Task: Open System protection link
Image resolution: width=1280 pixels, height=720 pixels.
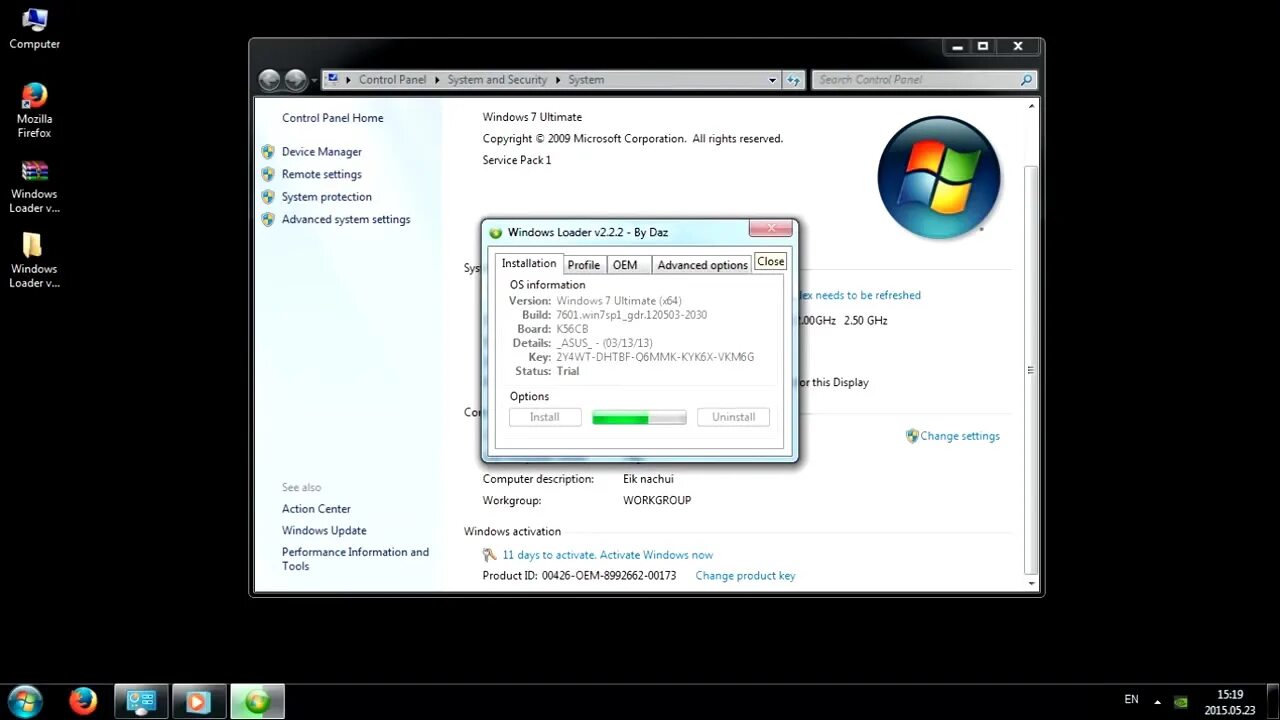Action: [x=326, y=197]
